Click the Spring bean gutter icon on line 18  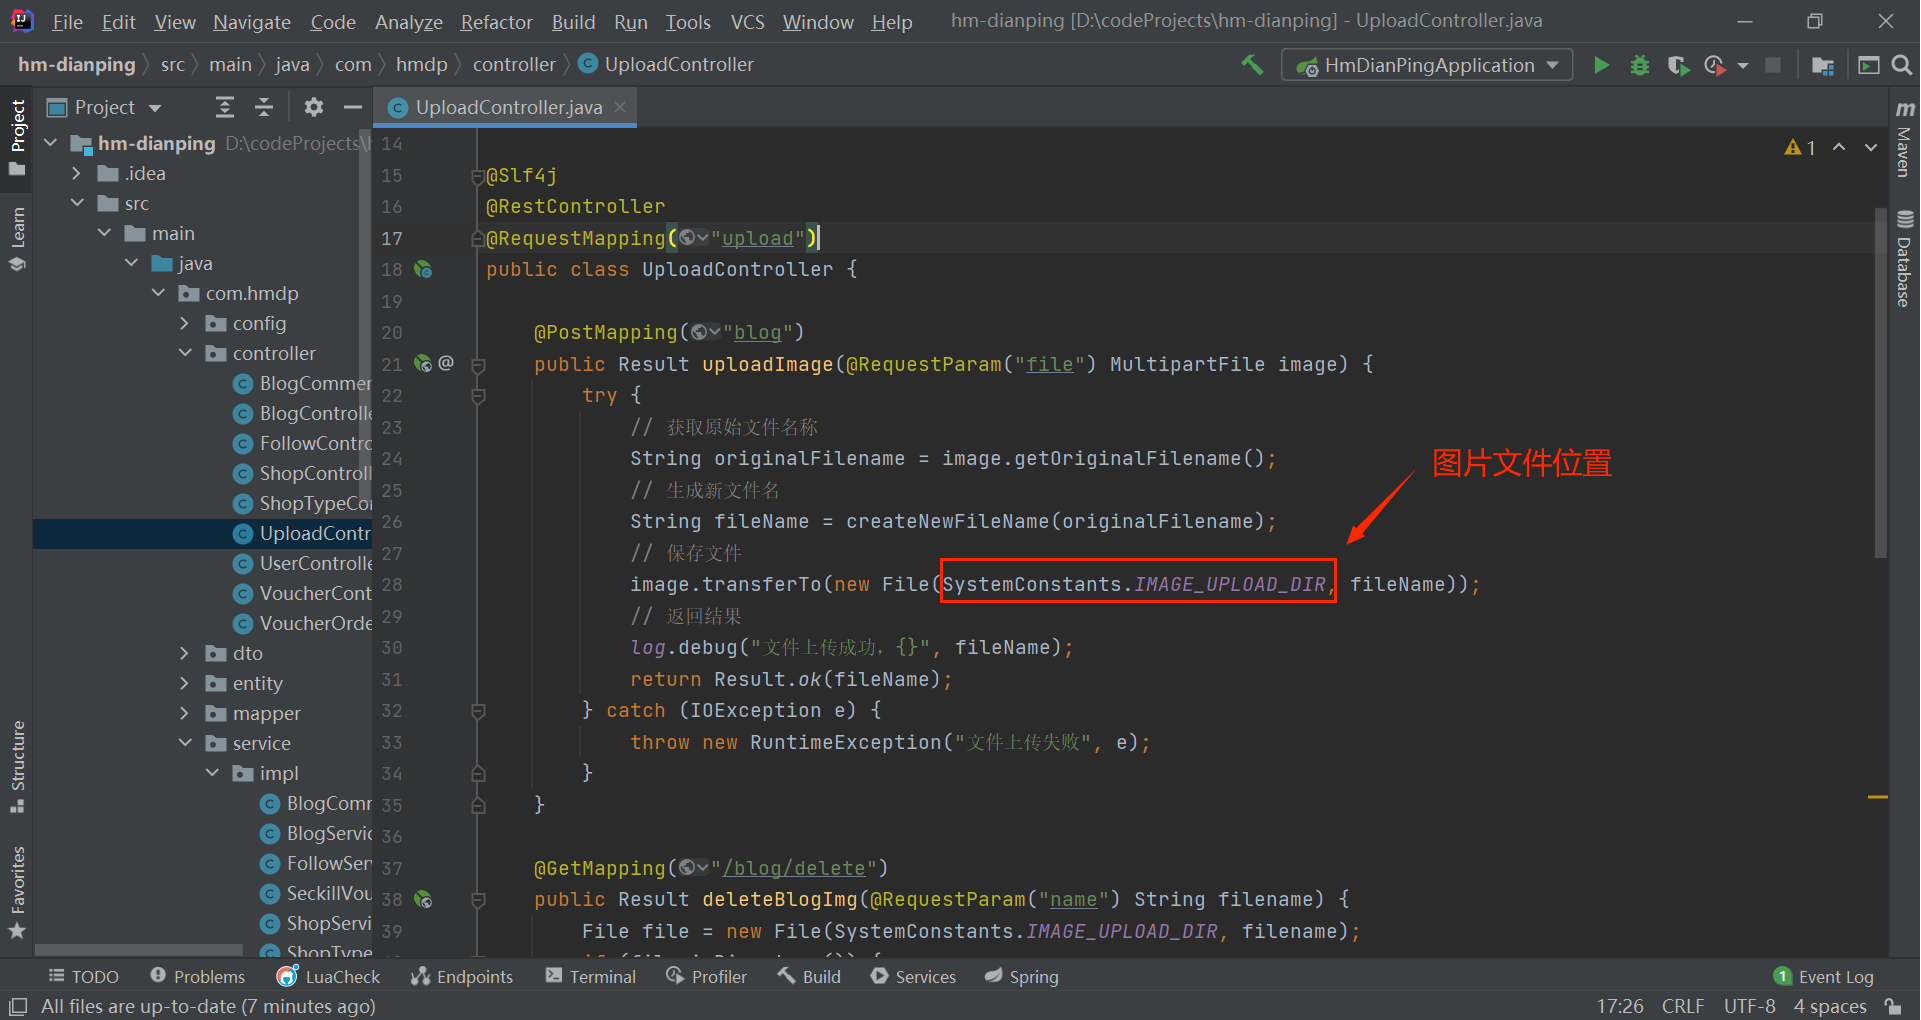423,269
